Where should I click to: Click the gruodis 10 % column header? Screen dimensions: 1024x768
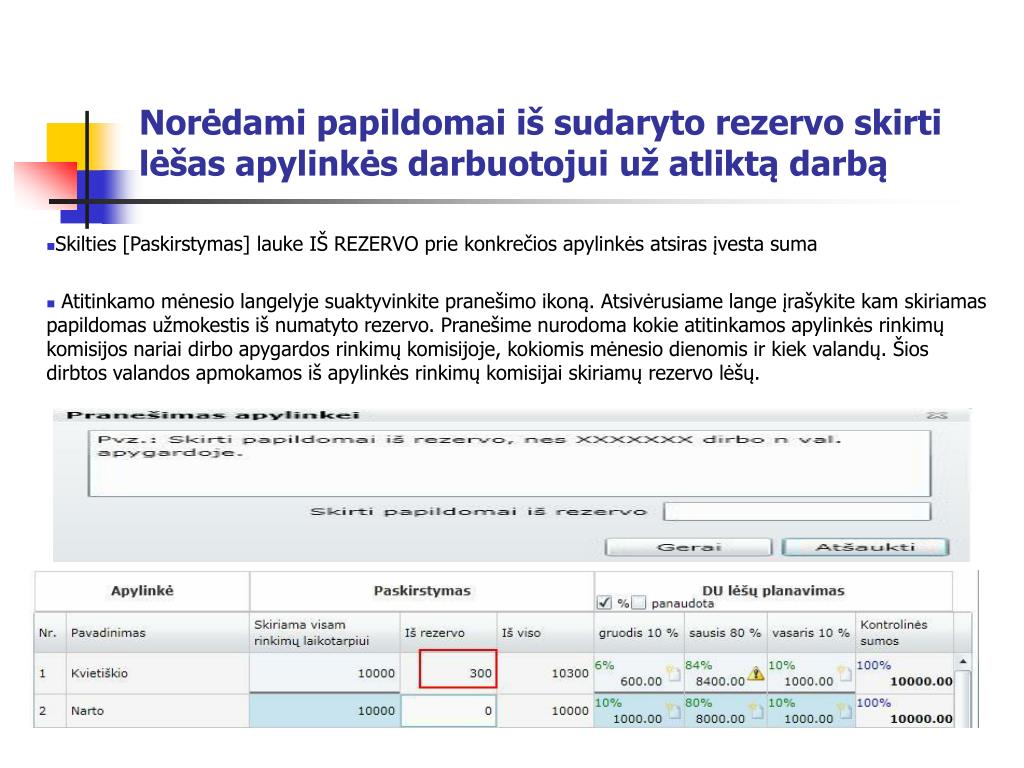pyautogui.click(x=639, y=632)
